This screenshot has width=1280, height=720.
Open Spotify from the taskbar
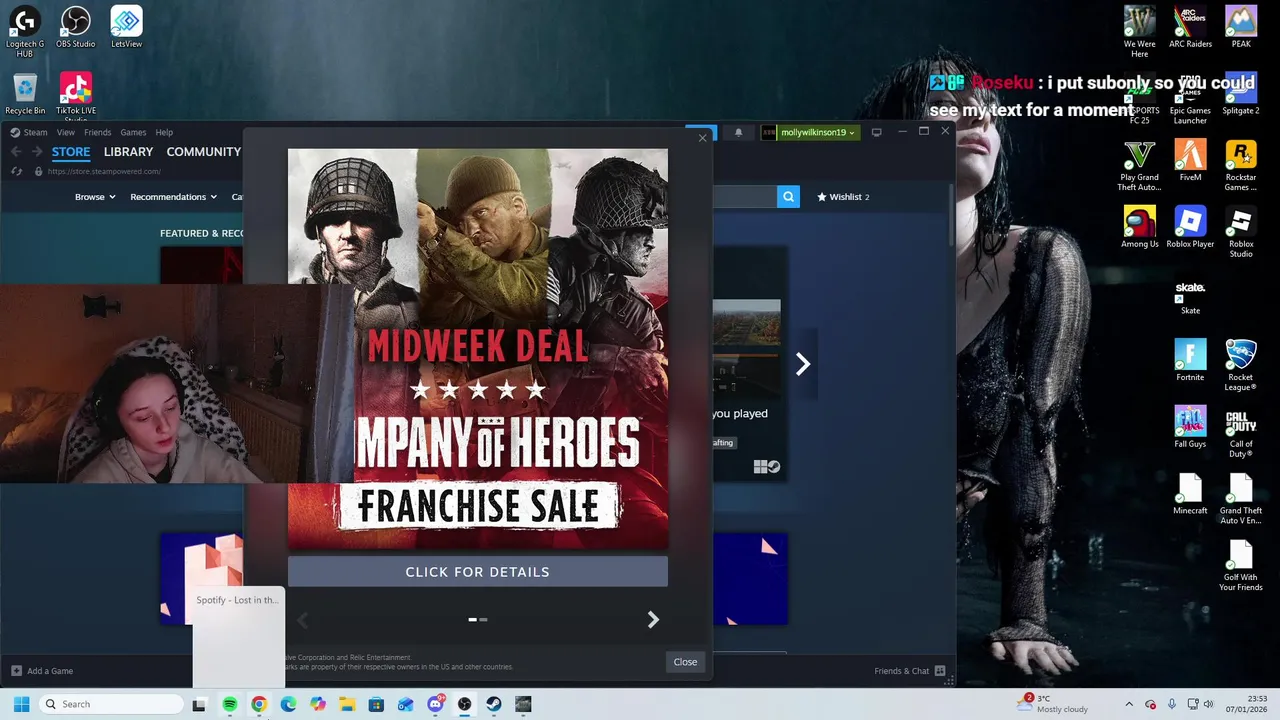(x=229, y=704)
